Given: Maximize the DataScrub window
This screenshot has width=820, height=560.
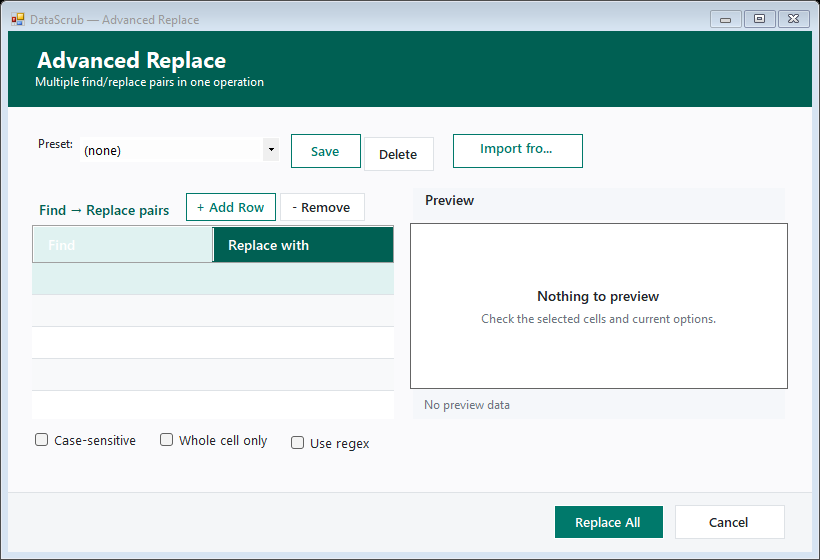Looking at the screenshot, I should 759,19.
